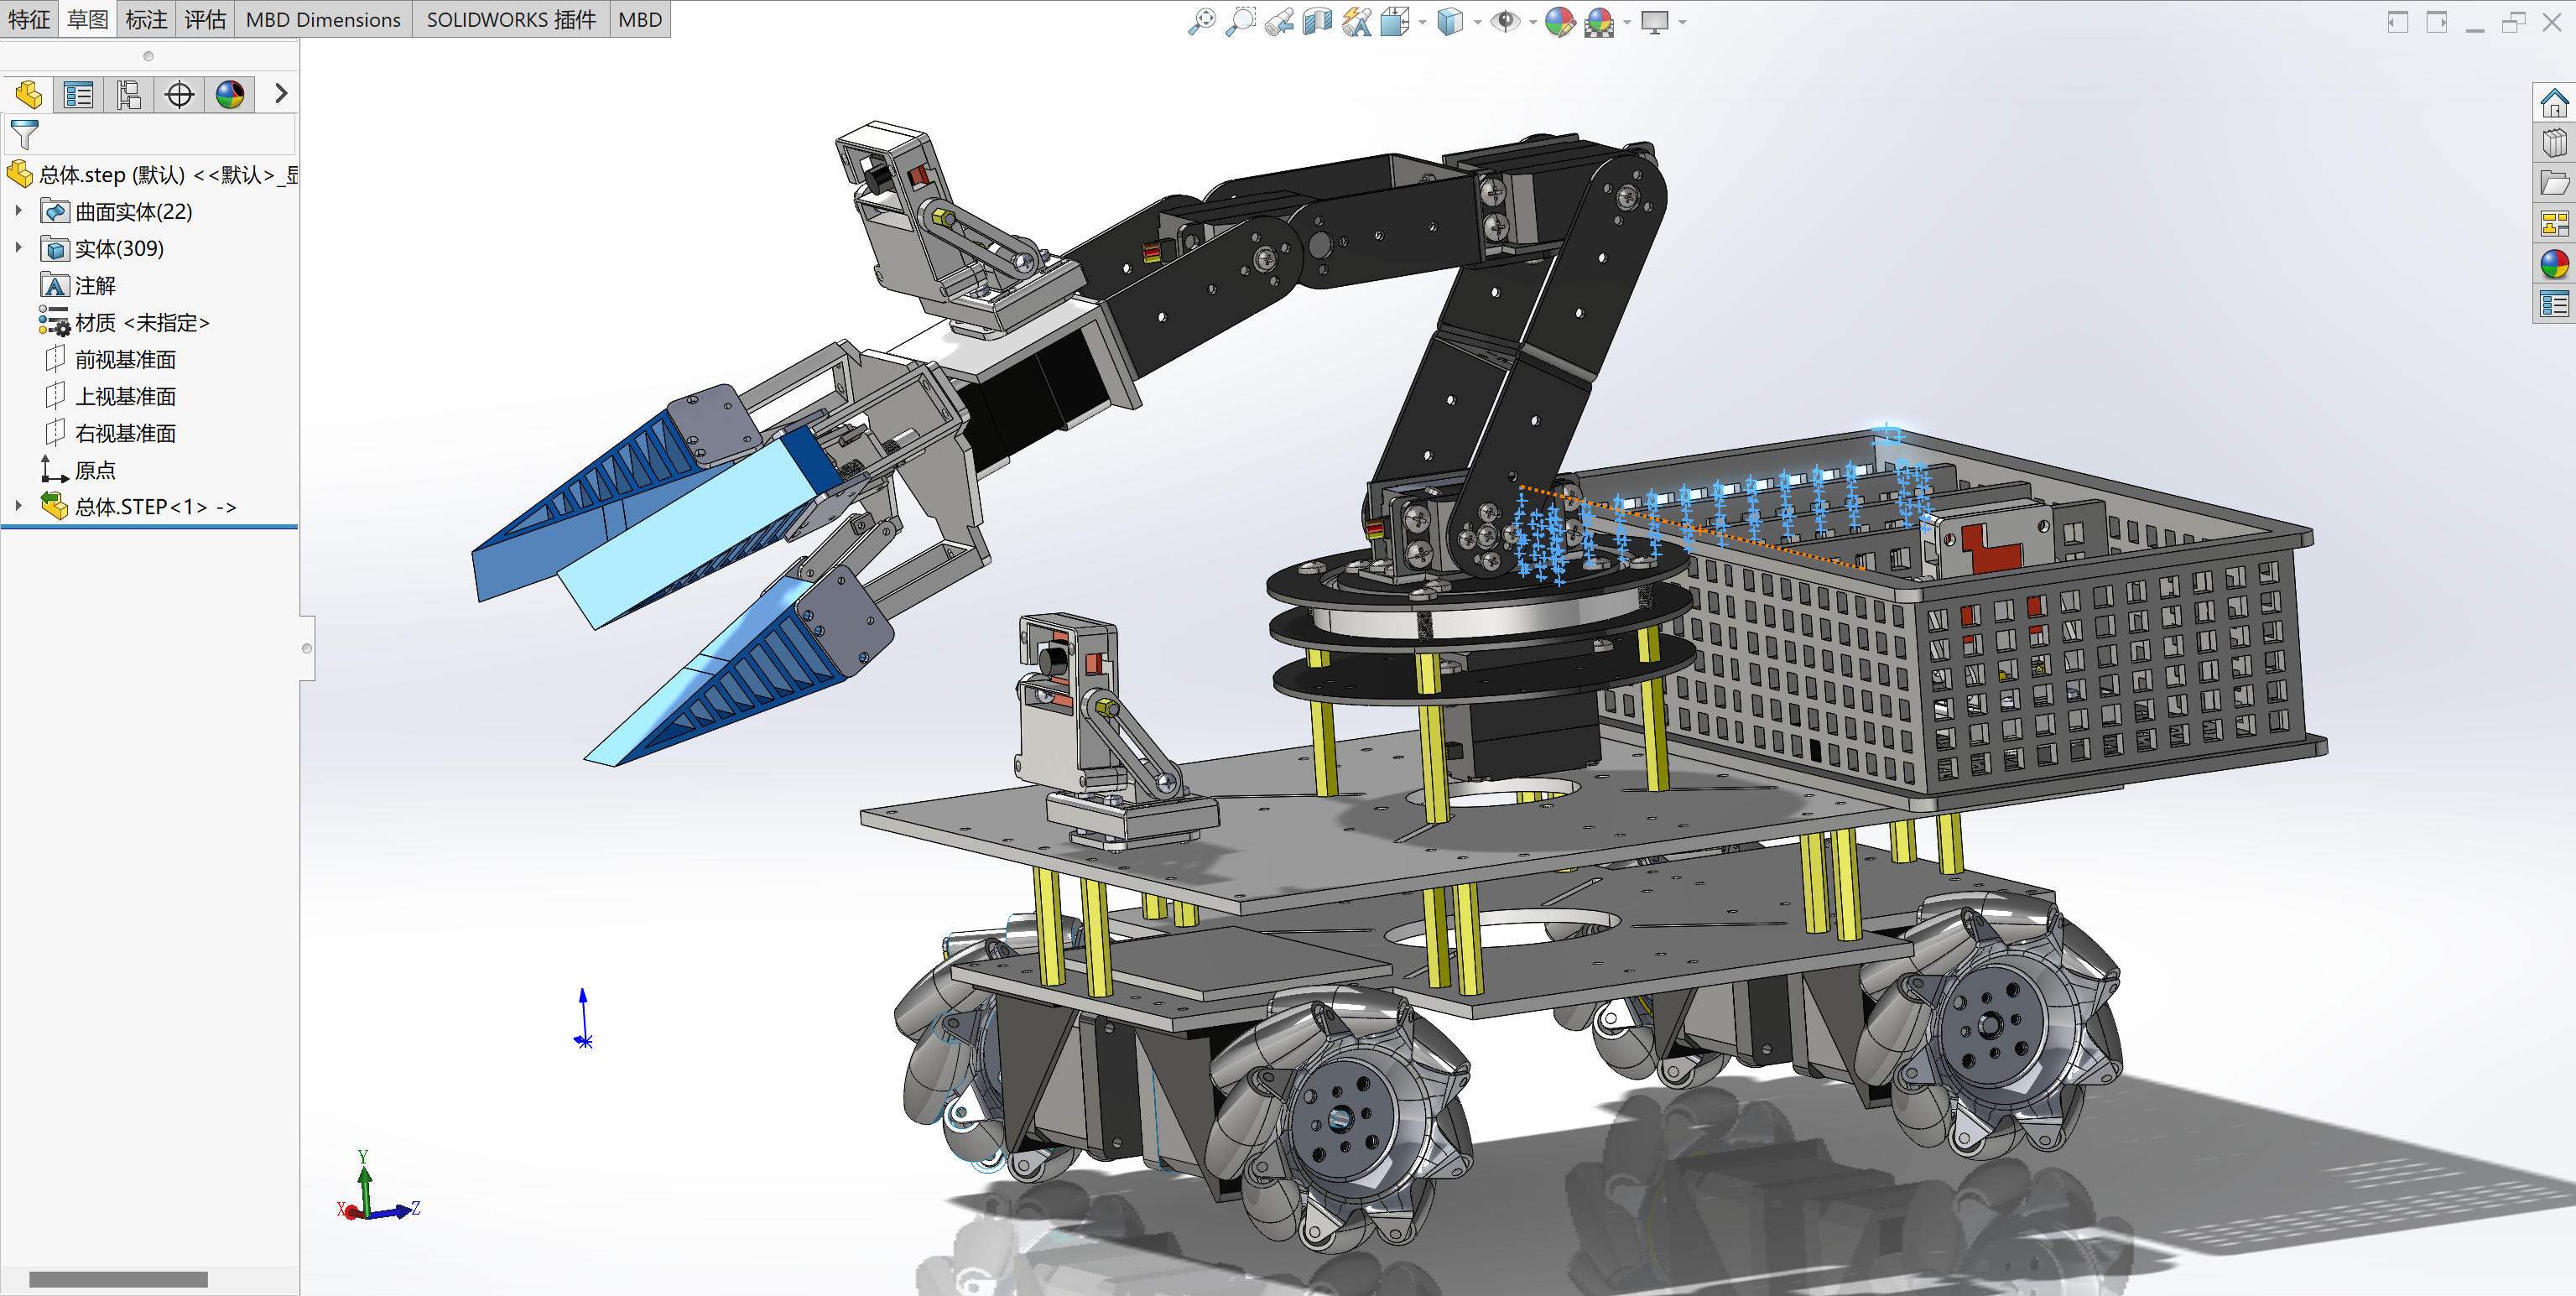Open the Custom Properties task pane icon
Image resolution: width=2576 pixels, height=1296 pixels.
2554,304
